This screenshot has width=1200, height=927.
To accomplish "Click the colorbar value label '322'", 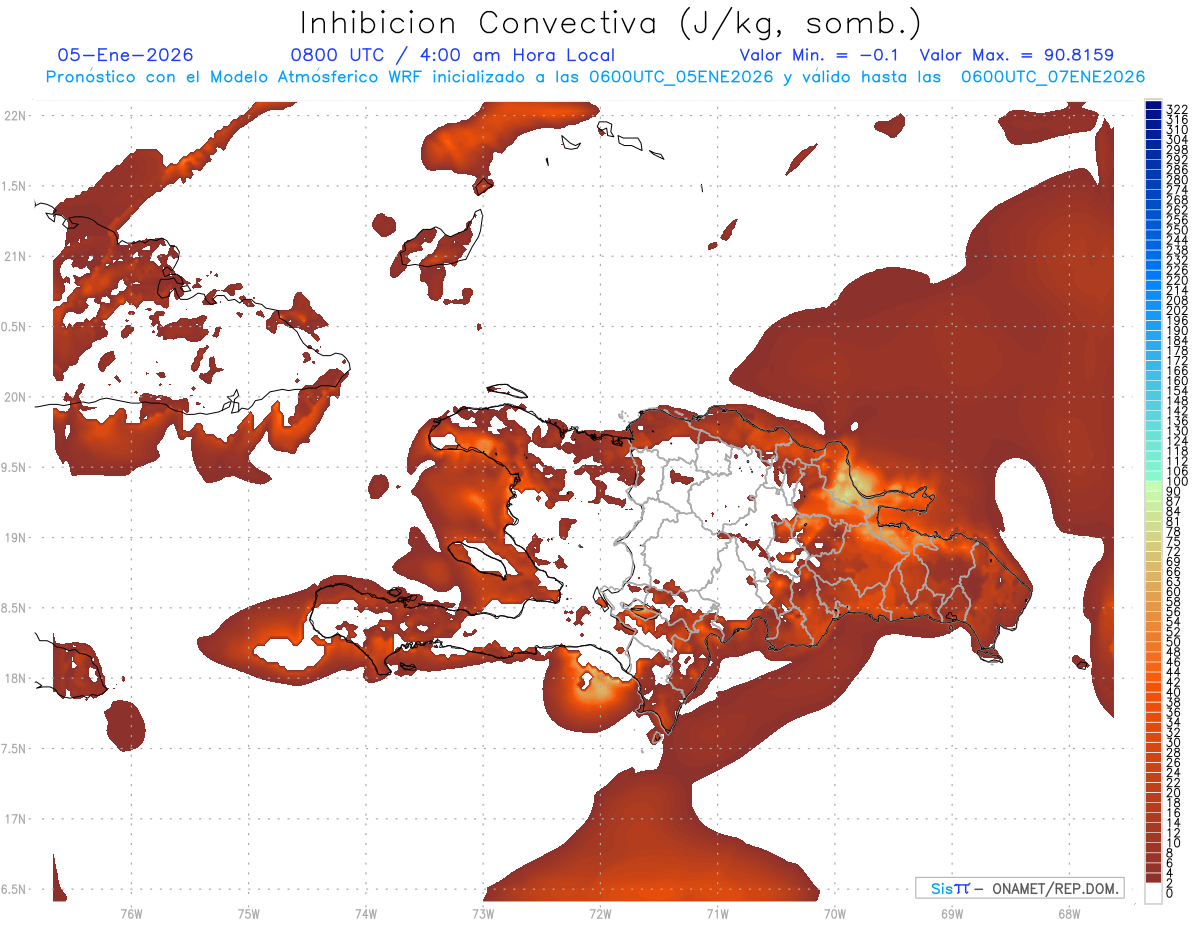I will 1177,109.
